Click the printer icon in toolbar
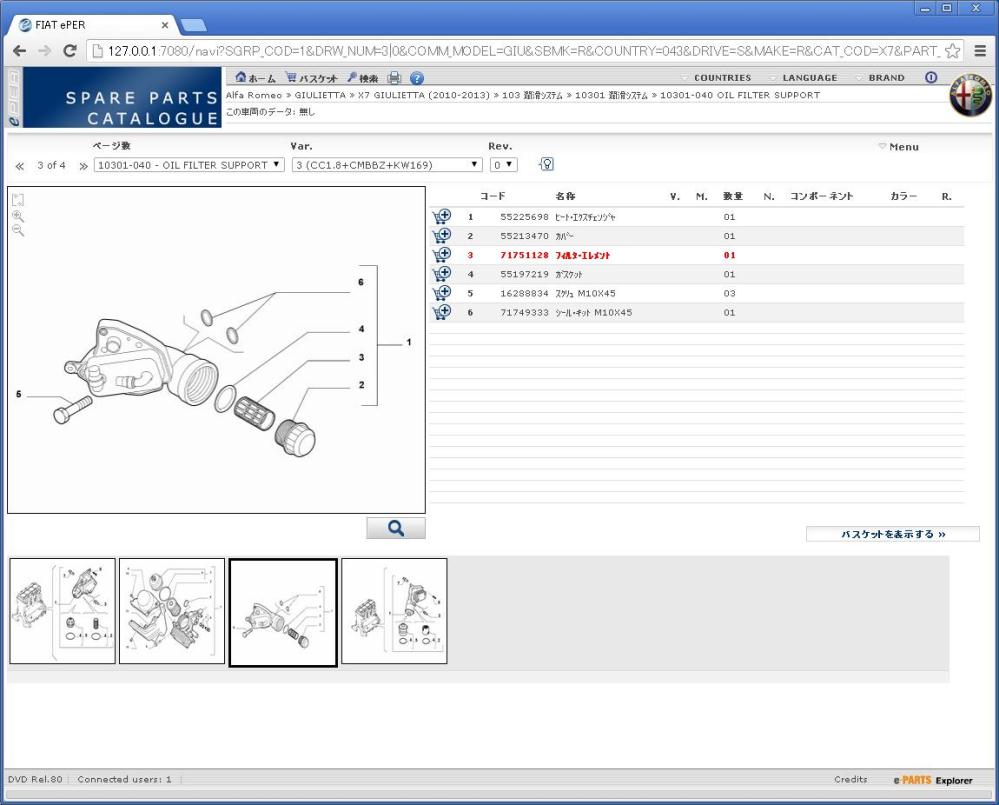Screen dimensions: 999x805 394,78
